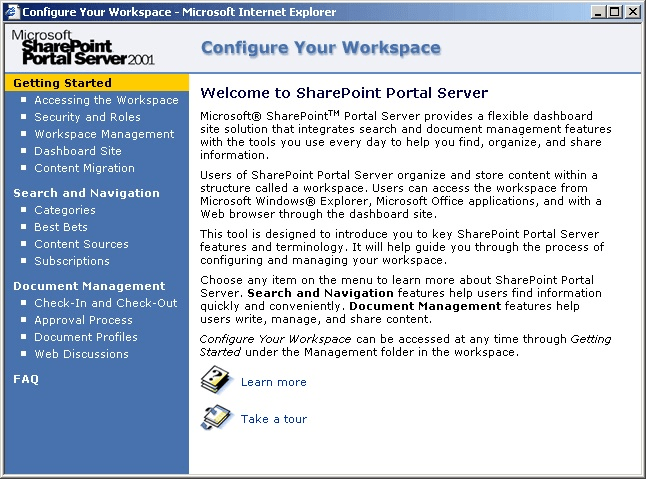Click the Take a tour icon

point(215,418)
